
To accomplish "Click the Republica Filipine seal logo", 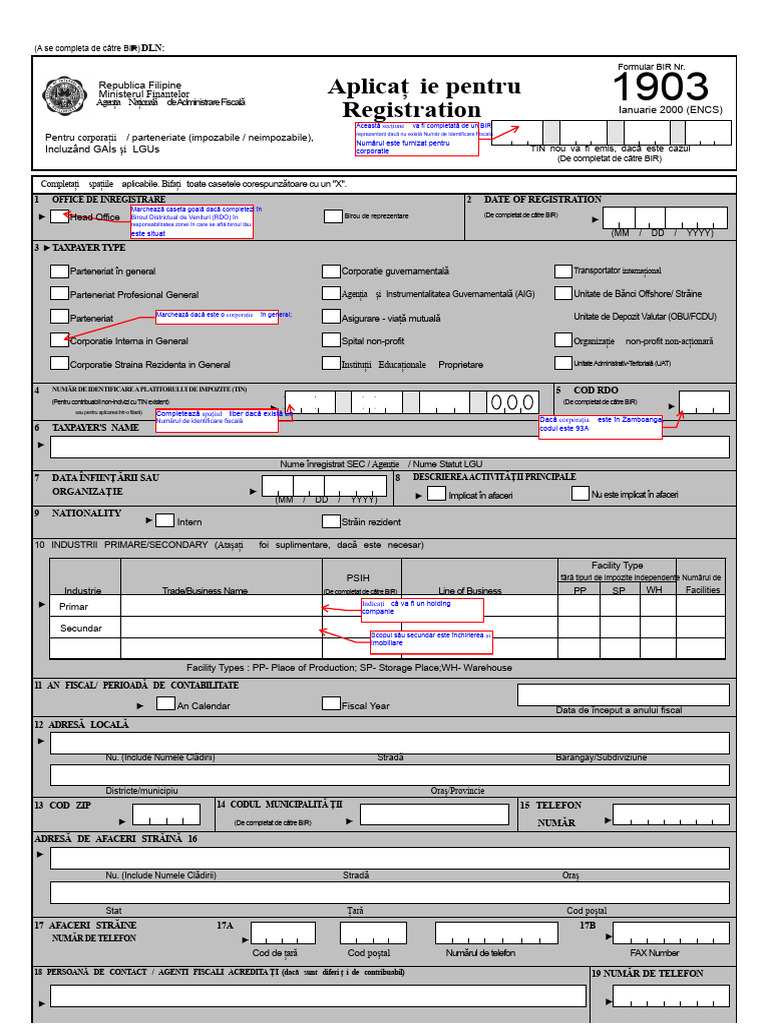I will click(x=65, y=96).
